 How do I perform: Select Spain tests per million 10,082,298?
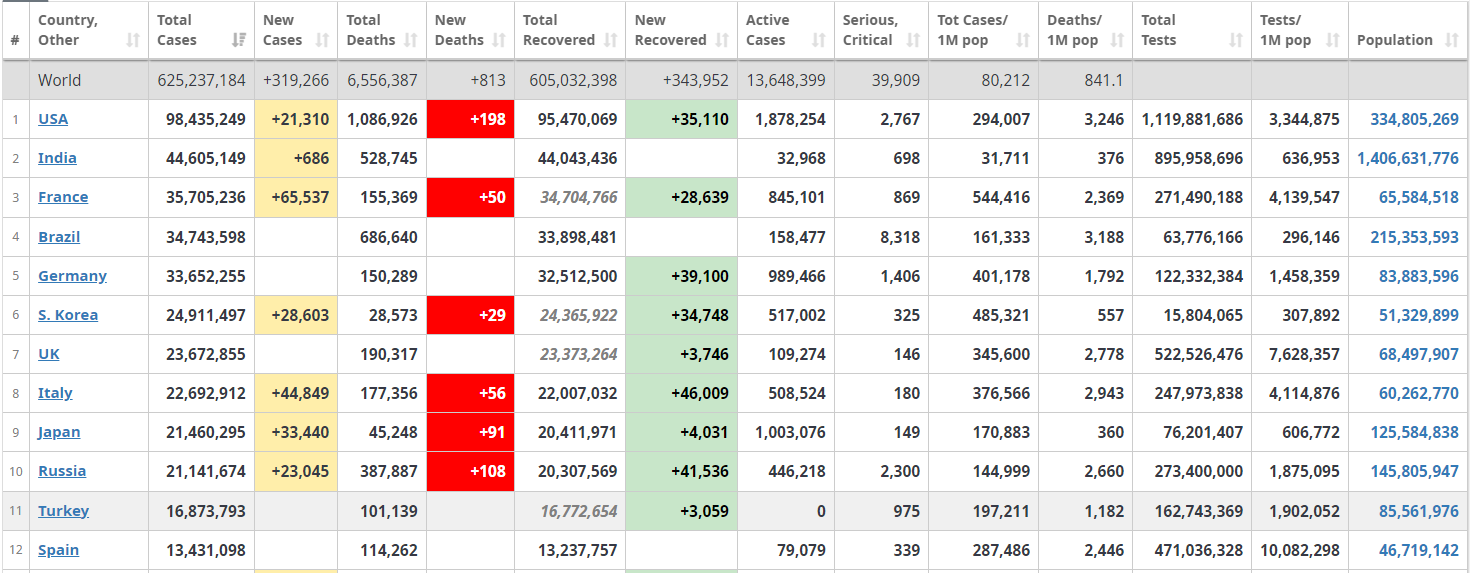1300,550
